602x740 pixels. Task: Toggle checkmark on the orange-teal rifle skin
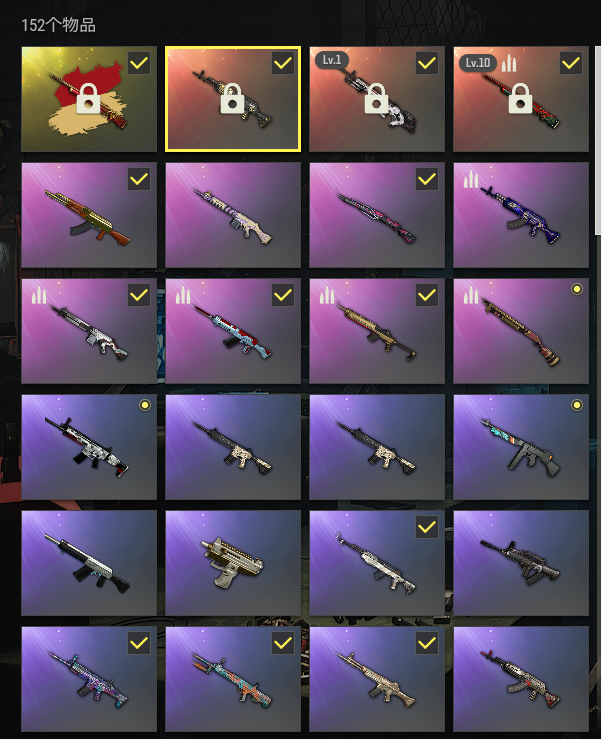[283, 643]
